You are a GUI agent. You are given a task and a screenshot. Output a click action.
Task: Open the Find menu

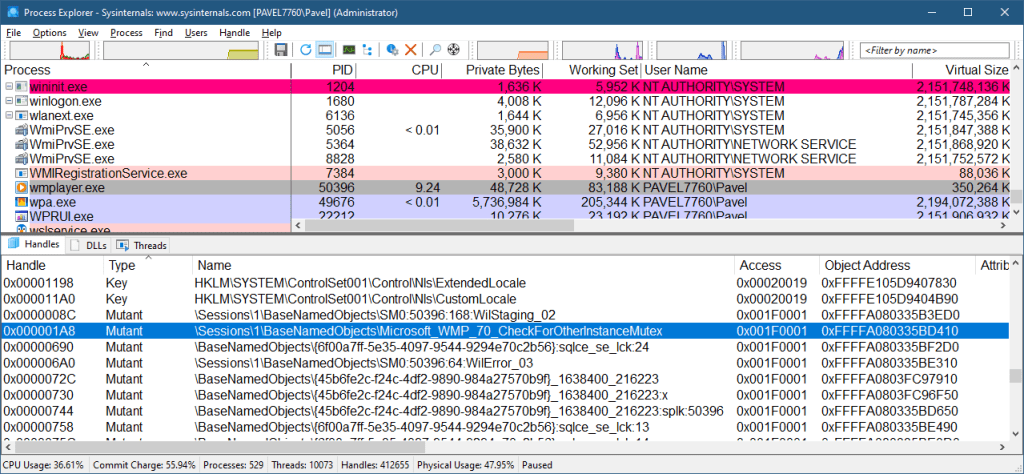coord(164,33)
